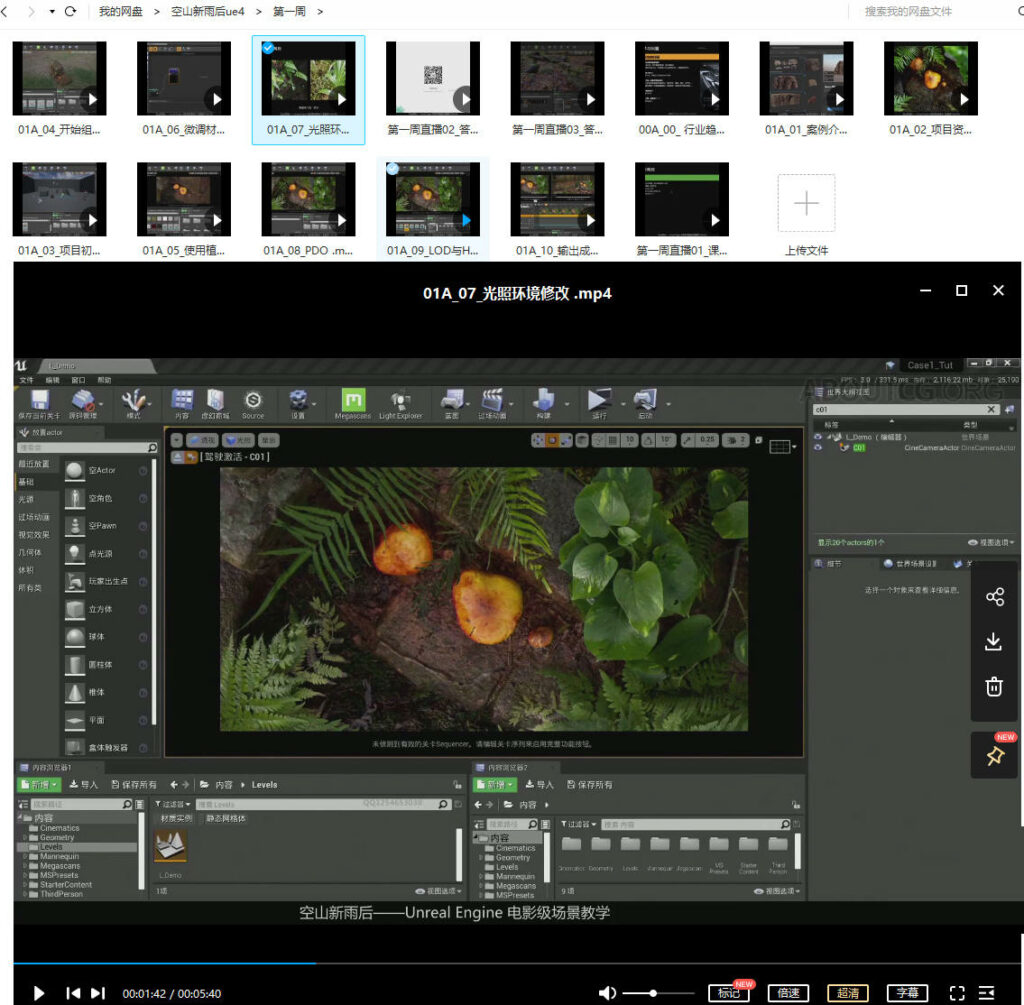The image size is (1024, 1005).
Task: Click 上传文件 upload tile
Action: coord(806,215)
